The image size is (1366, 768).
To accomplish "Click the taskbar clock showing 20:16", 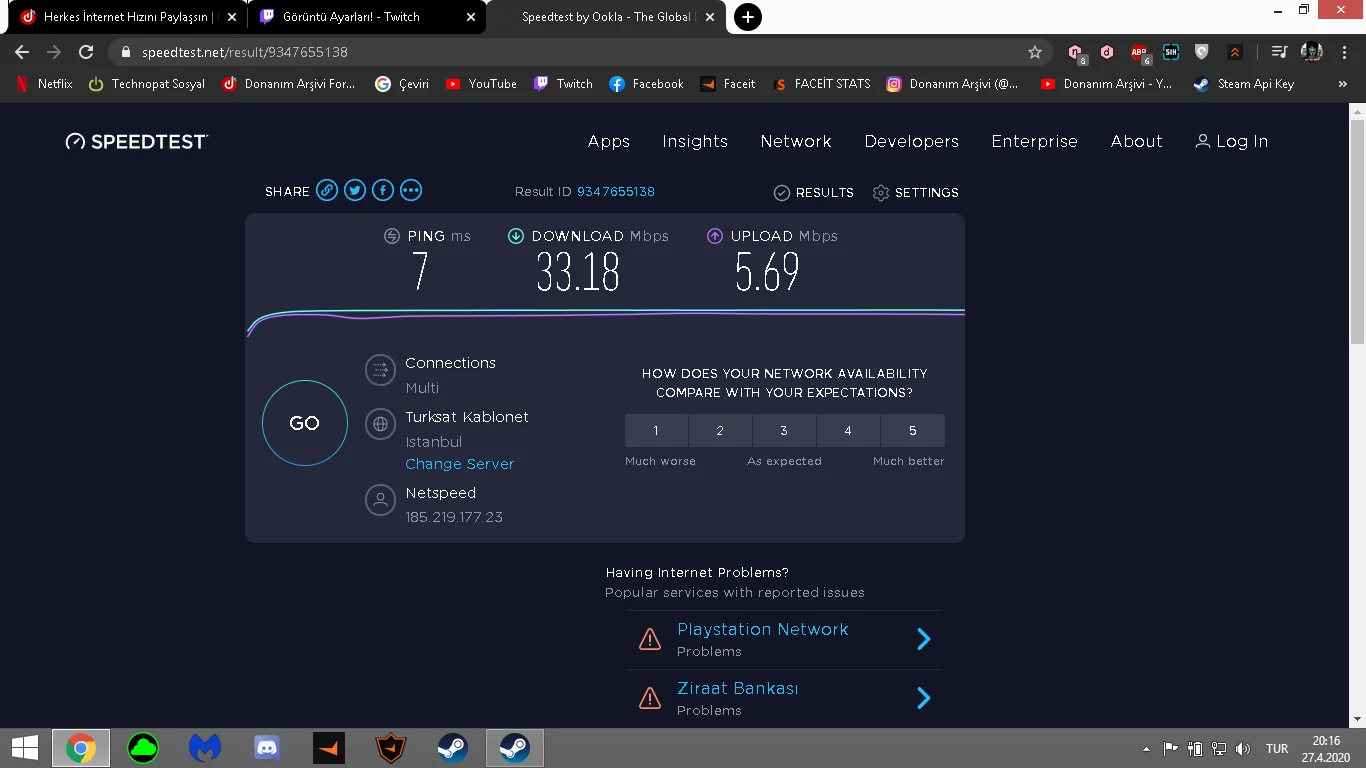I will [x=1326, y=749].
